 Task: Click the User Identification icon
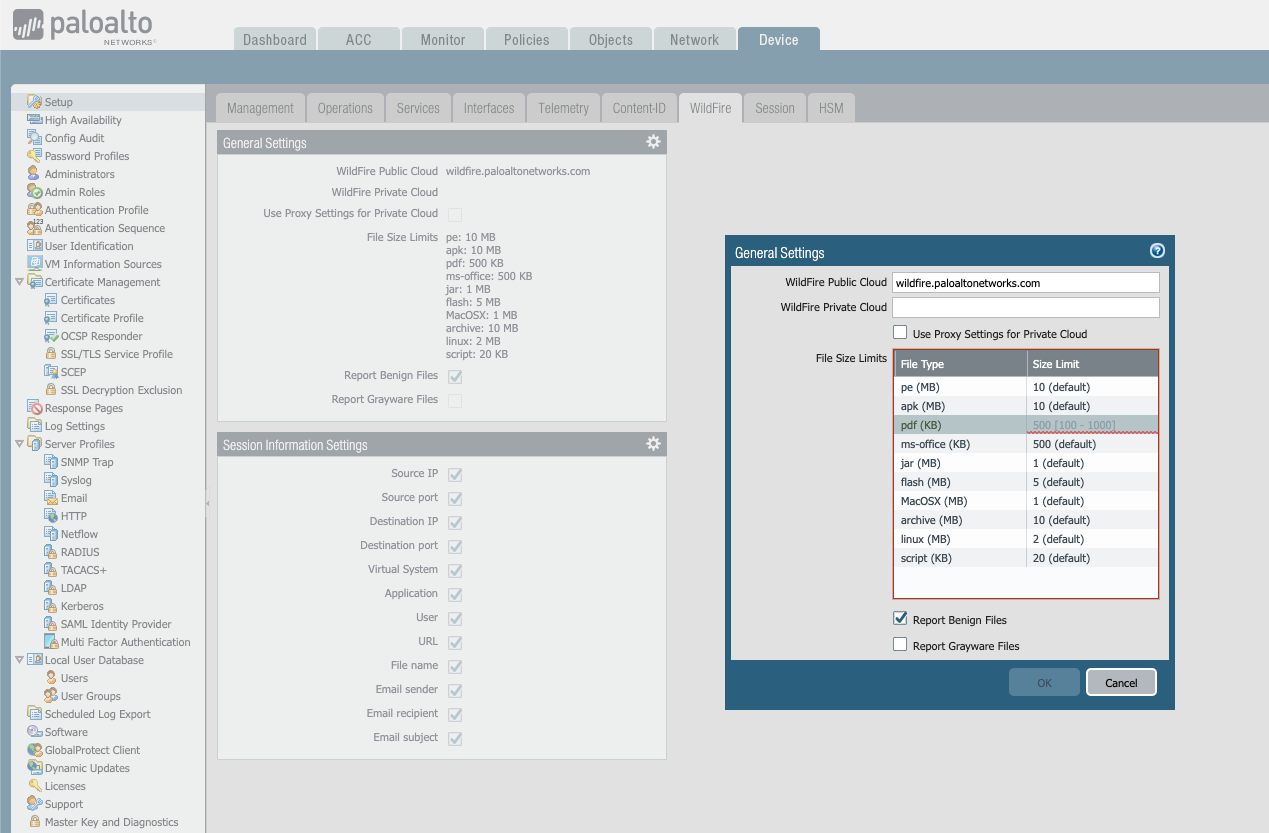coord(35,246)
